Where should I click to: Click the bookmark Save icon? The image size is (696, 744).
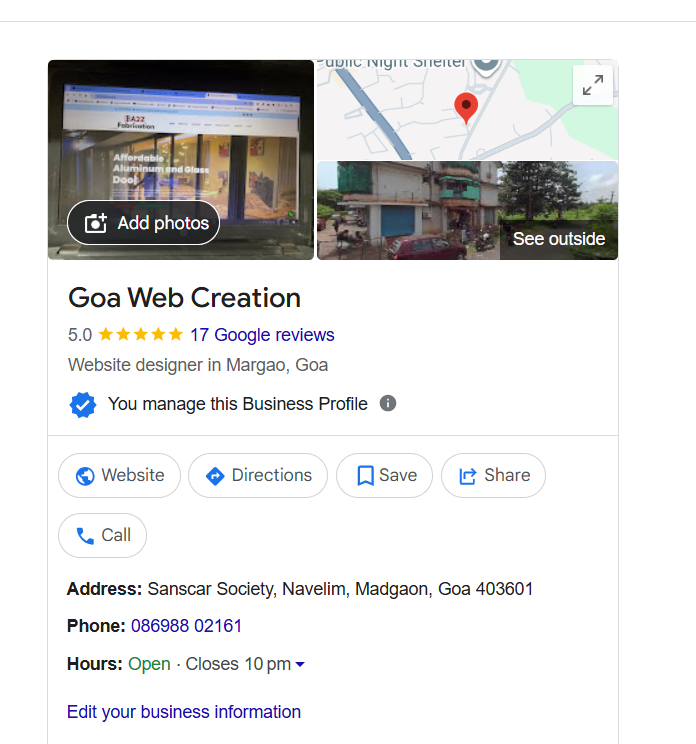tap(365, 476)
